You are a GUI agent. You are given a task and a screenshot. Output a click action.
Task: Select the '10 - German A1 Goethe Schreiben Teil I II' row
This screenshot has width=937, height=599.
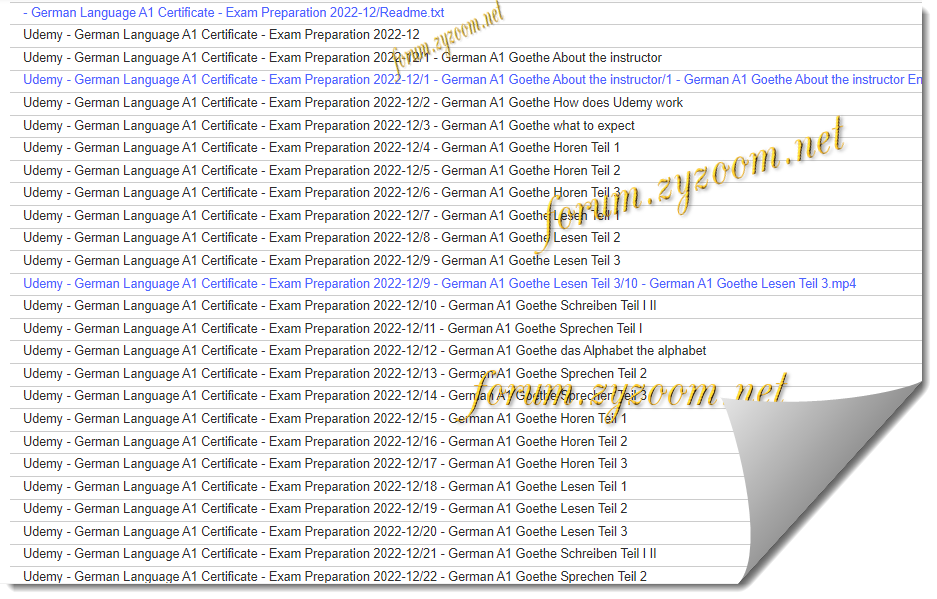[x=339, y=305]
